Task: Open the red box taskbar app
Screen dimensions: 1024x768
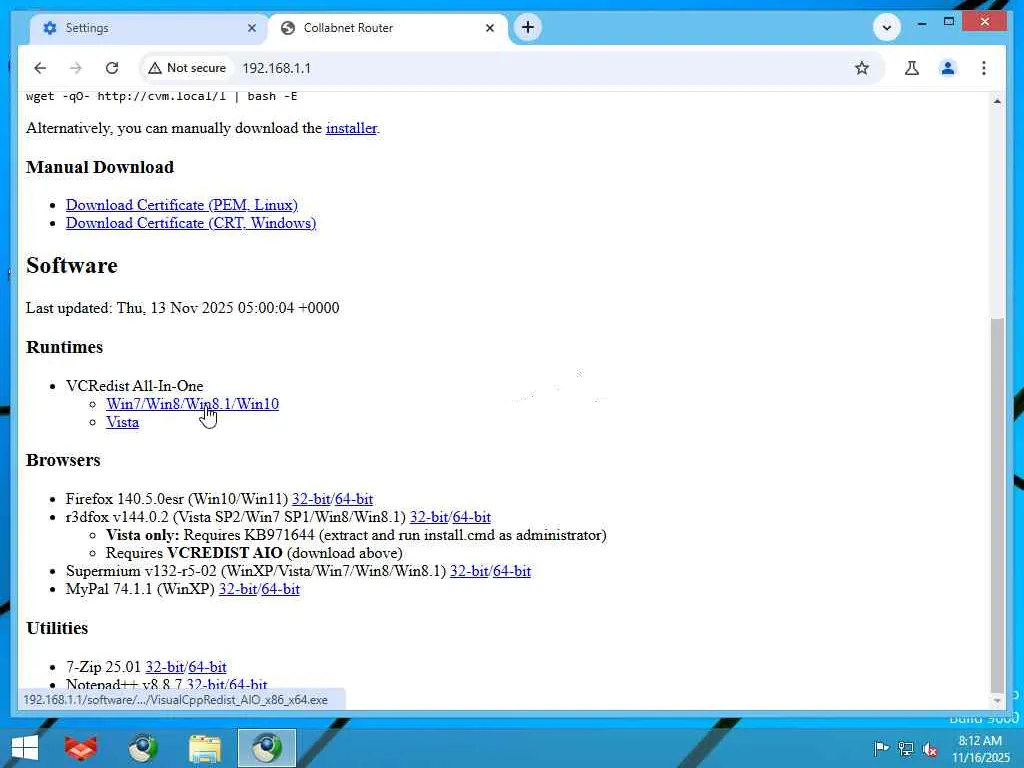Action: click(x=81, y=748)
